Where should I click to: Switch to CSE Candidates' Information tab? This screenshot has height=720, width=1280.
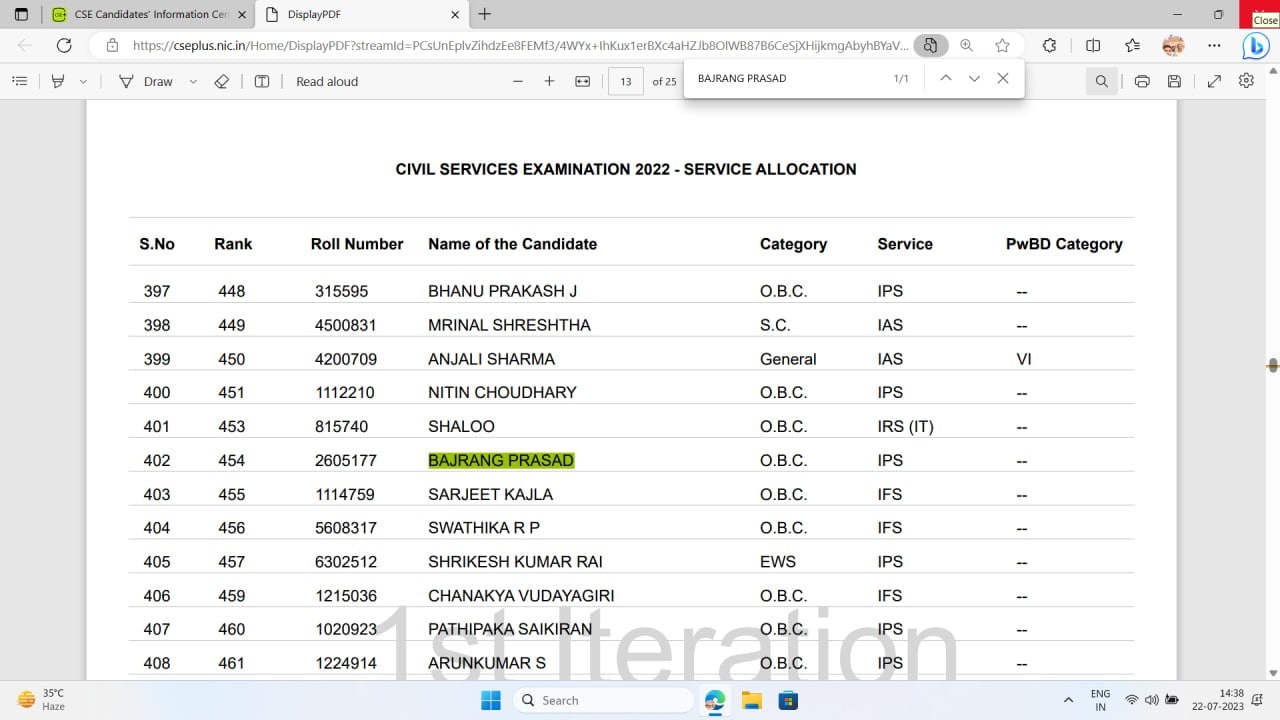pyautogui.click(x=149, y=14)
